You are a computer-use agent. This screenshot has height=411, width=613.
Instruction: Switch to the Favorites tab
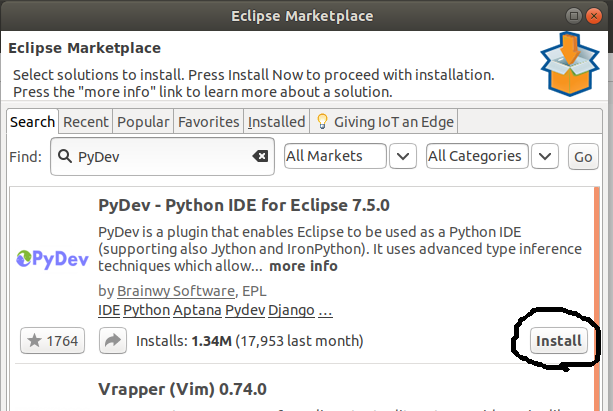(208, 122)
